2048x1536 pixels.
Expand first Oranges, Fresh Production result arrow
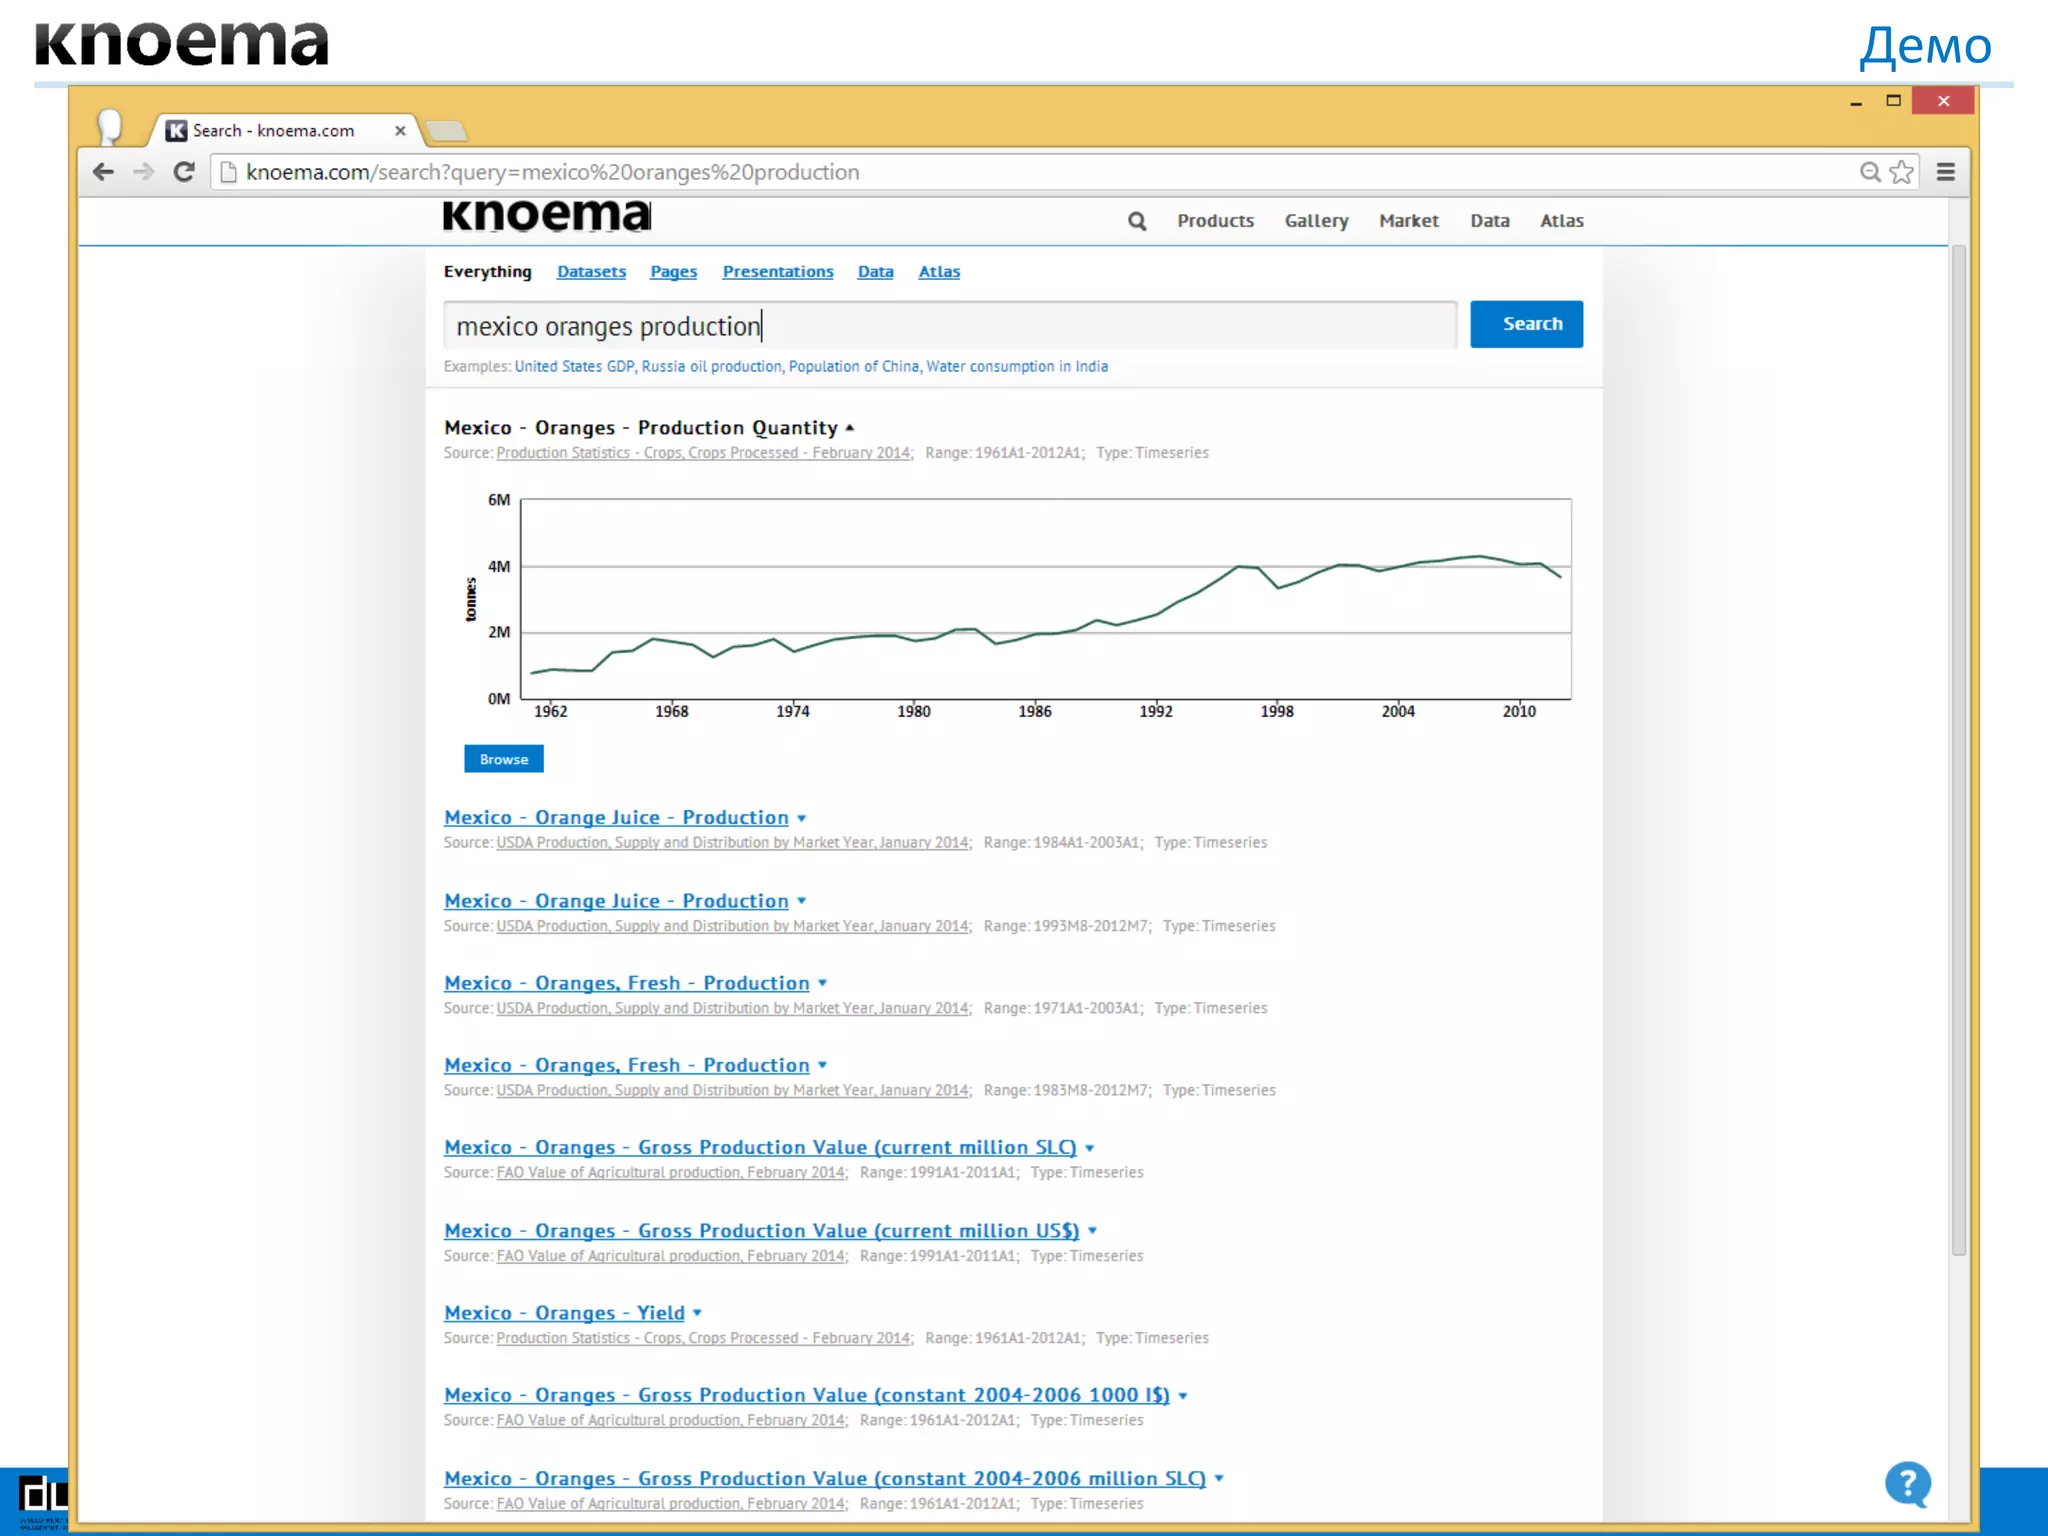coord(822,984)
